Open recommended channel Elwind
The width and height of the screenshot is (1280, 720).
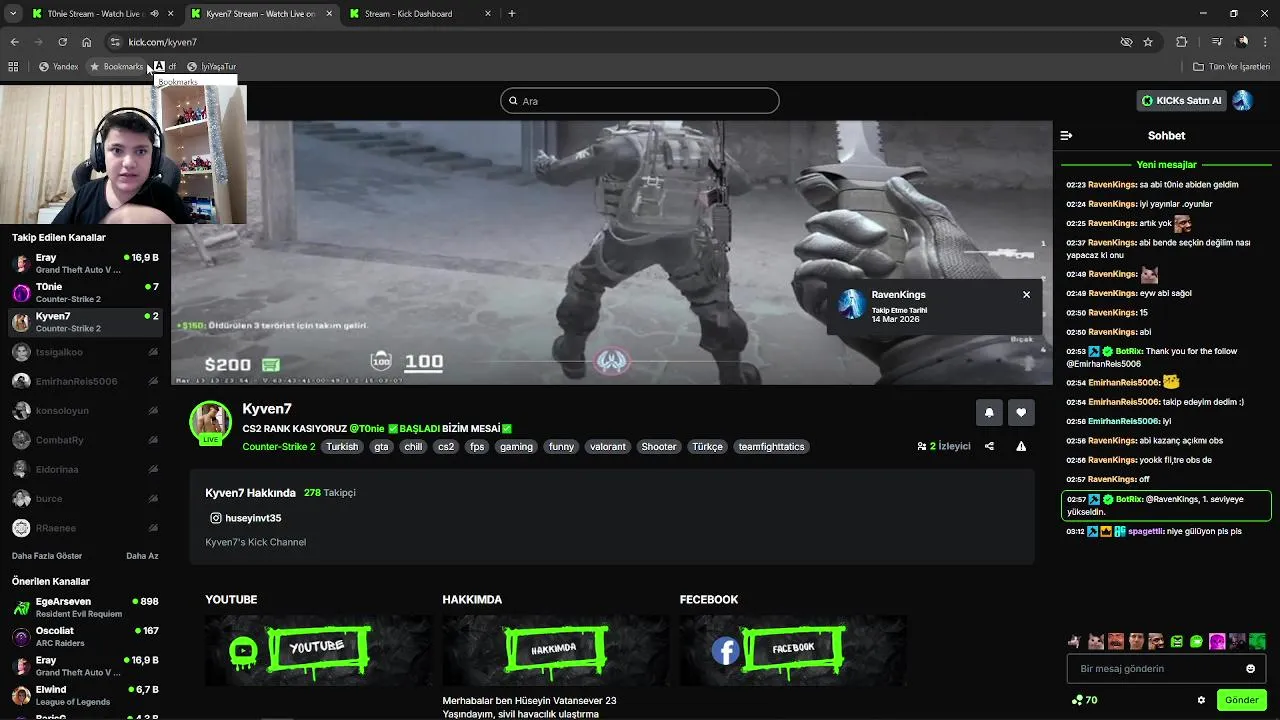85,695
